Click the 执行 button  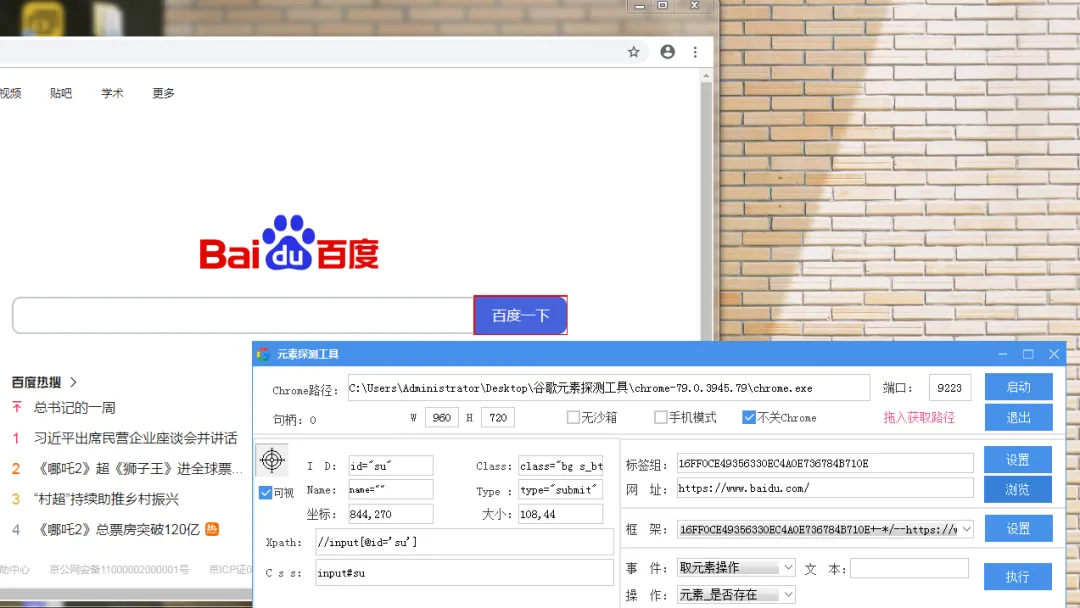pos(1017,576)
